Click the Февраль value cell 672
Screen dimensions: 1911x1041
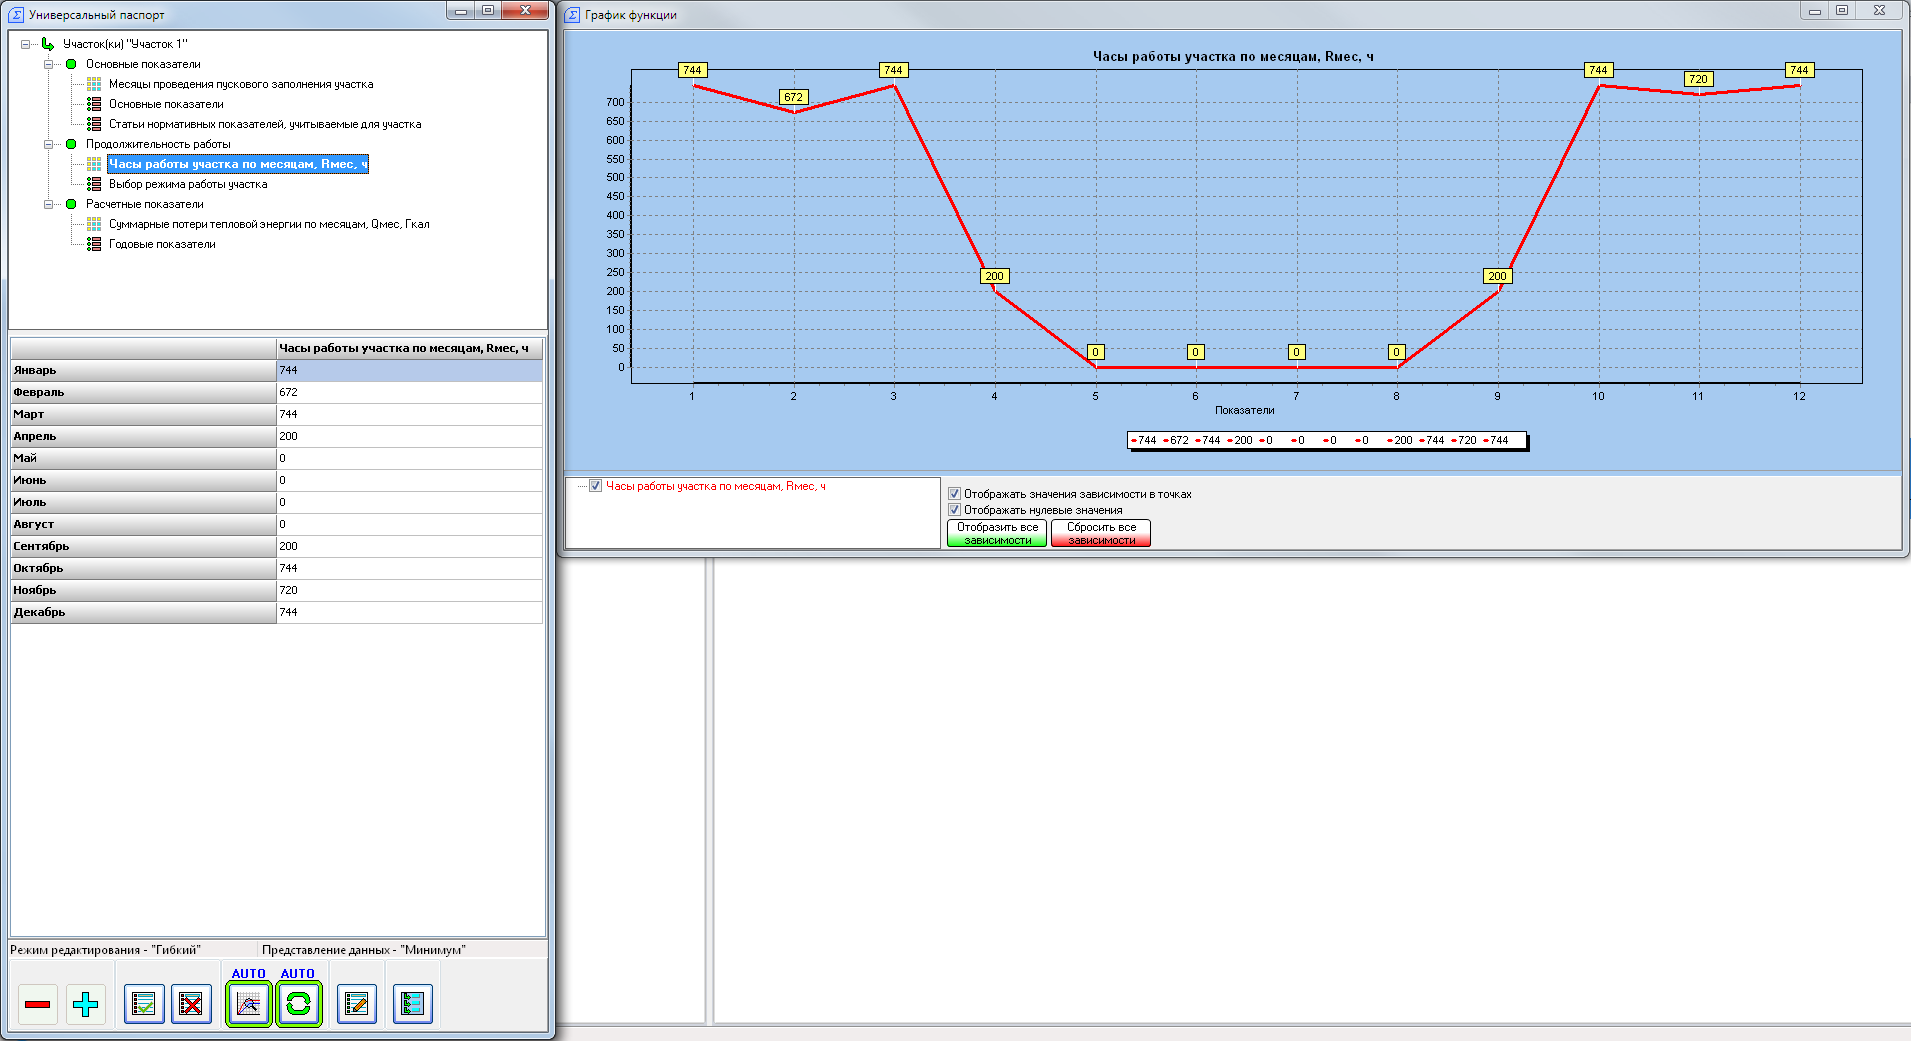409,392
